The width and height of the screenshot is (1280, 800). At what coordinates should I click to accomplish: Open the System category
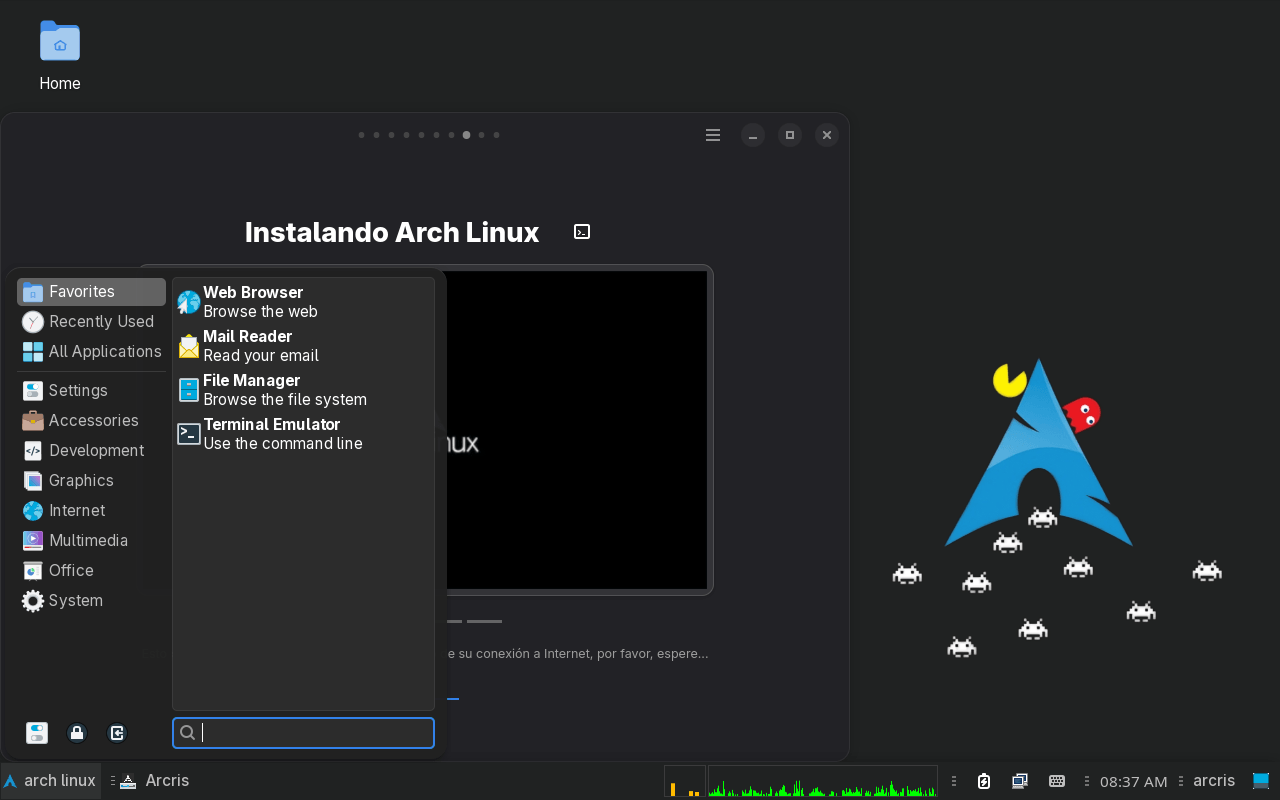point(92,601)
